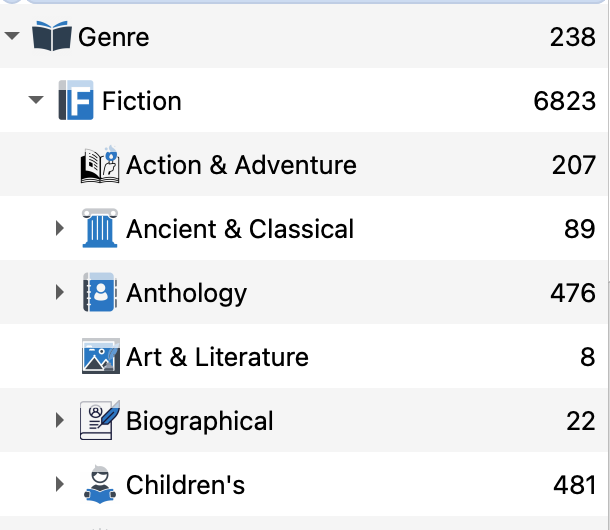Screen dimensions: 610x530
Task: Click the Biographical quill icon
Action: [x=100, y=421]
